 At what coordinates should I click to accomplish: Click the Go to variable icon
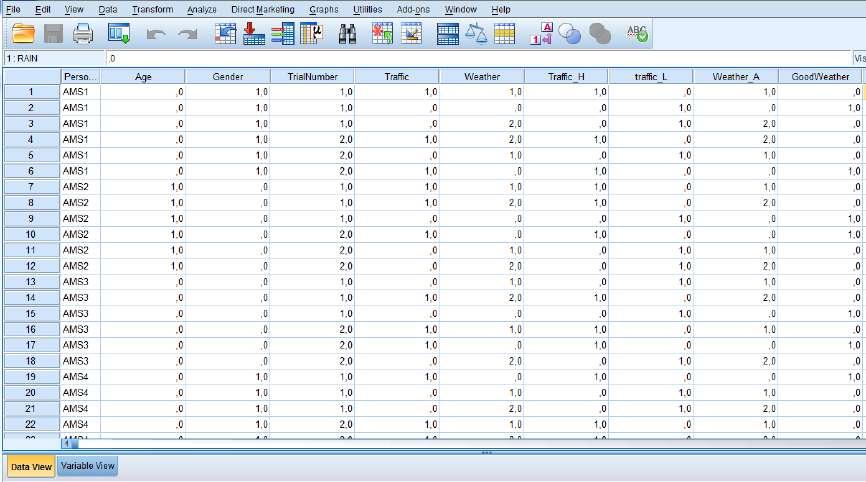point(254,34)
